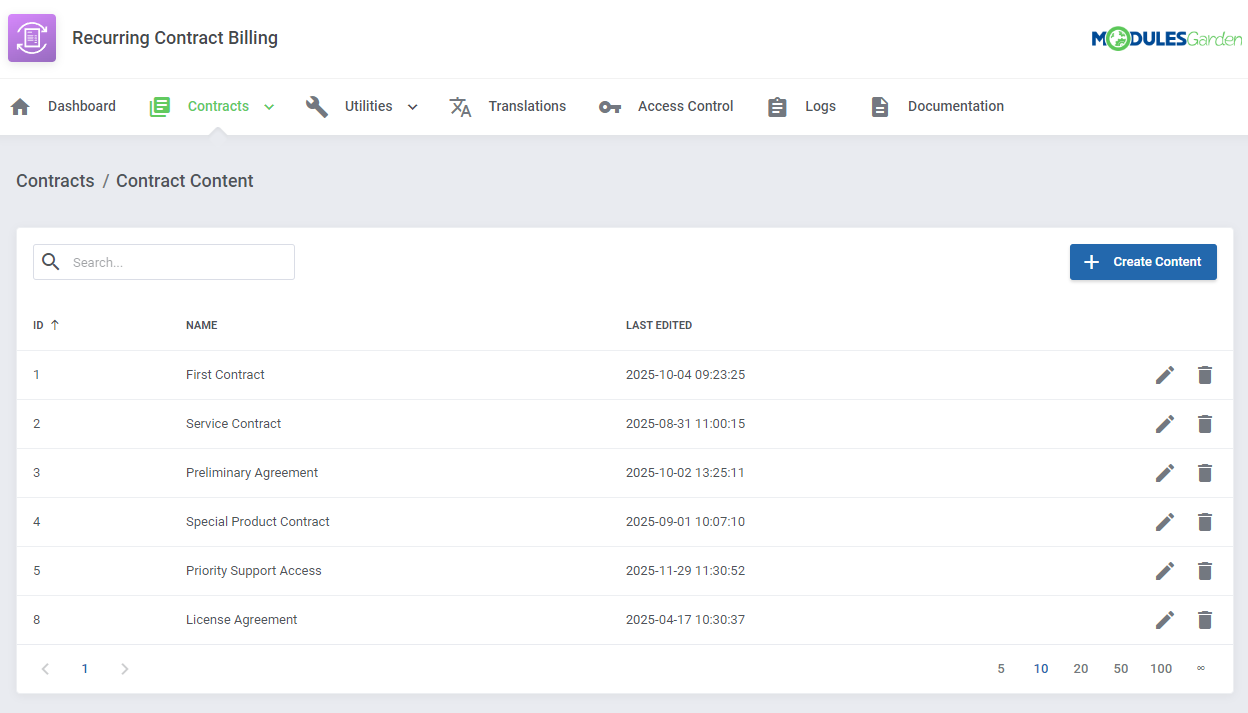
Task: Edit the First Contract using the pencil icon
Action: [1164, 374]
